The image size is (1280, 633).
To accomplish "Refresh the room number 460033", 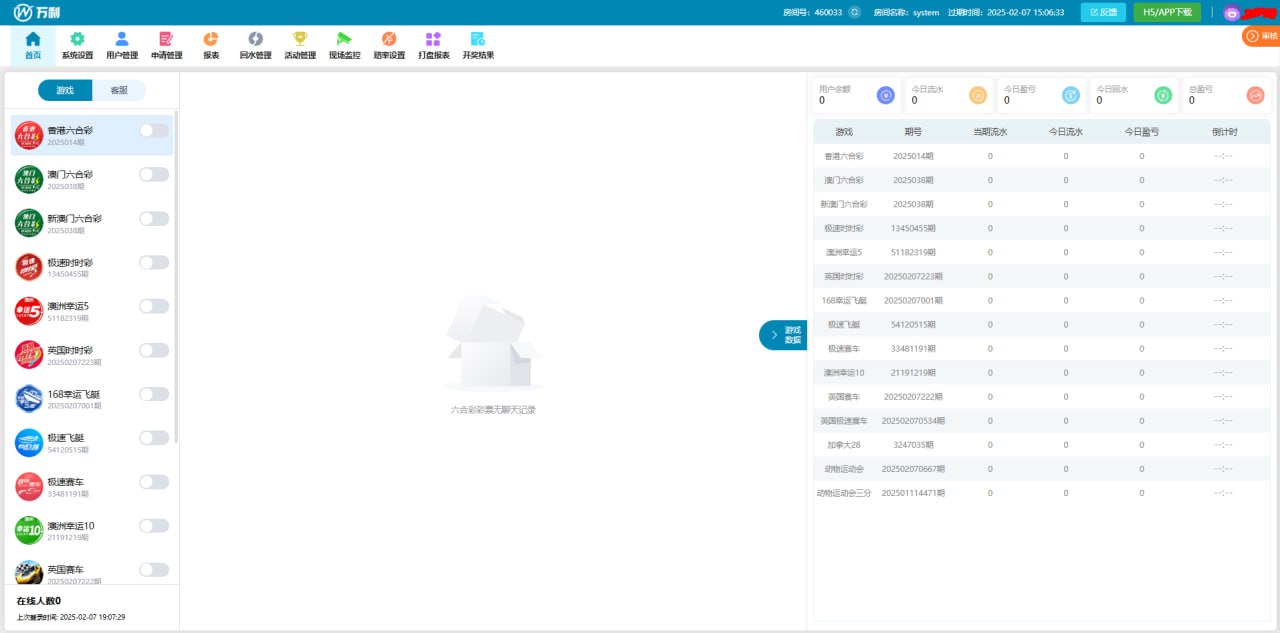I will [854, 13].
